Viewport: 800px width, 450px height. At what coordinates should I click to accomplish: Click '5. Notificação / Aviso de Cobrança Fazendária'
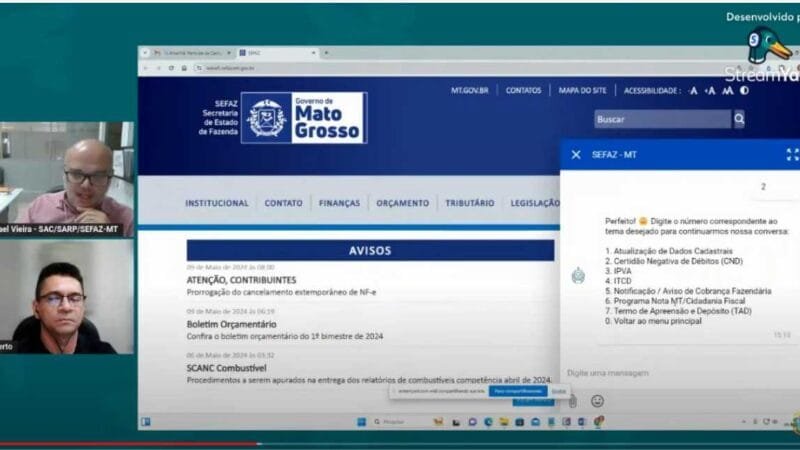tap(688, 291)
